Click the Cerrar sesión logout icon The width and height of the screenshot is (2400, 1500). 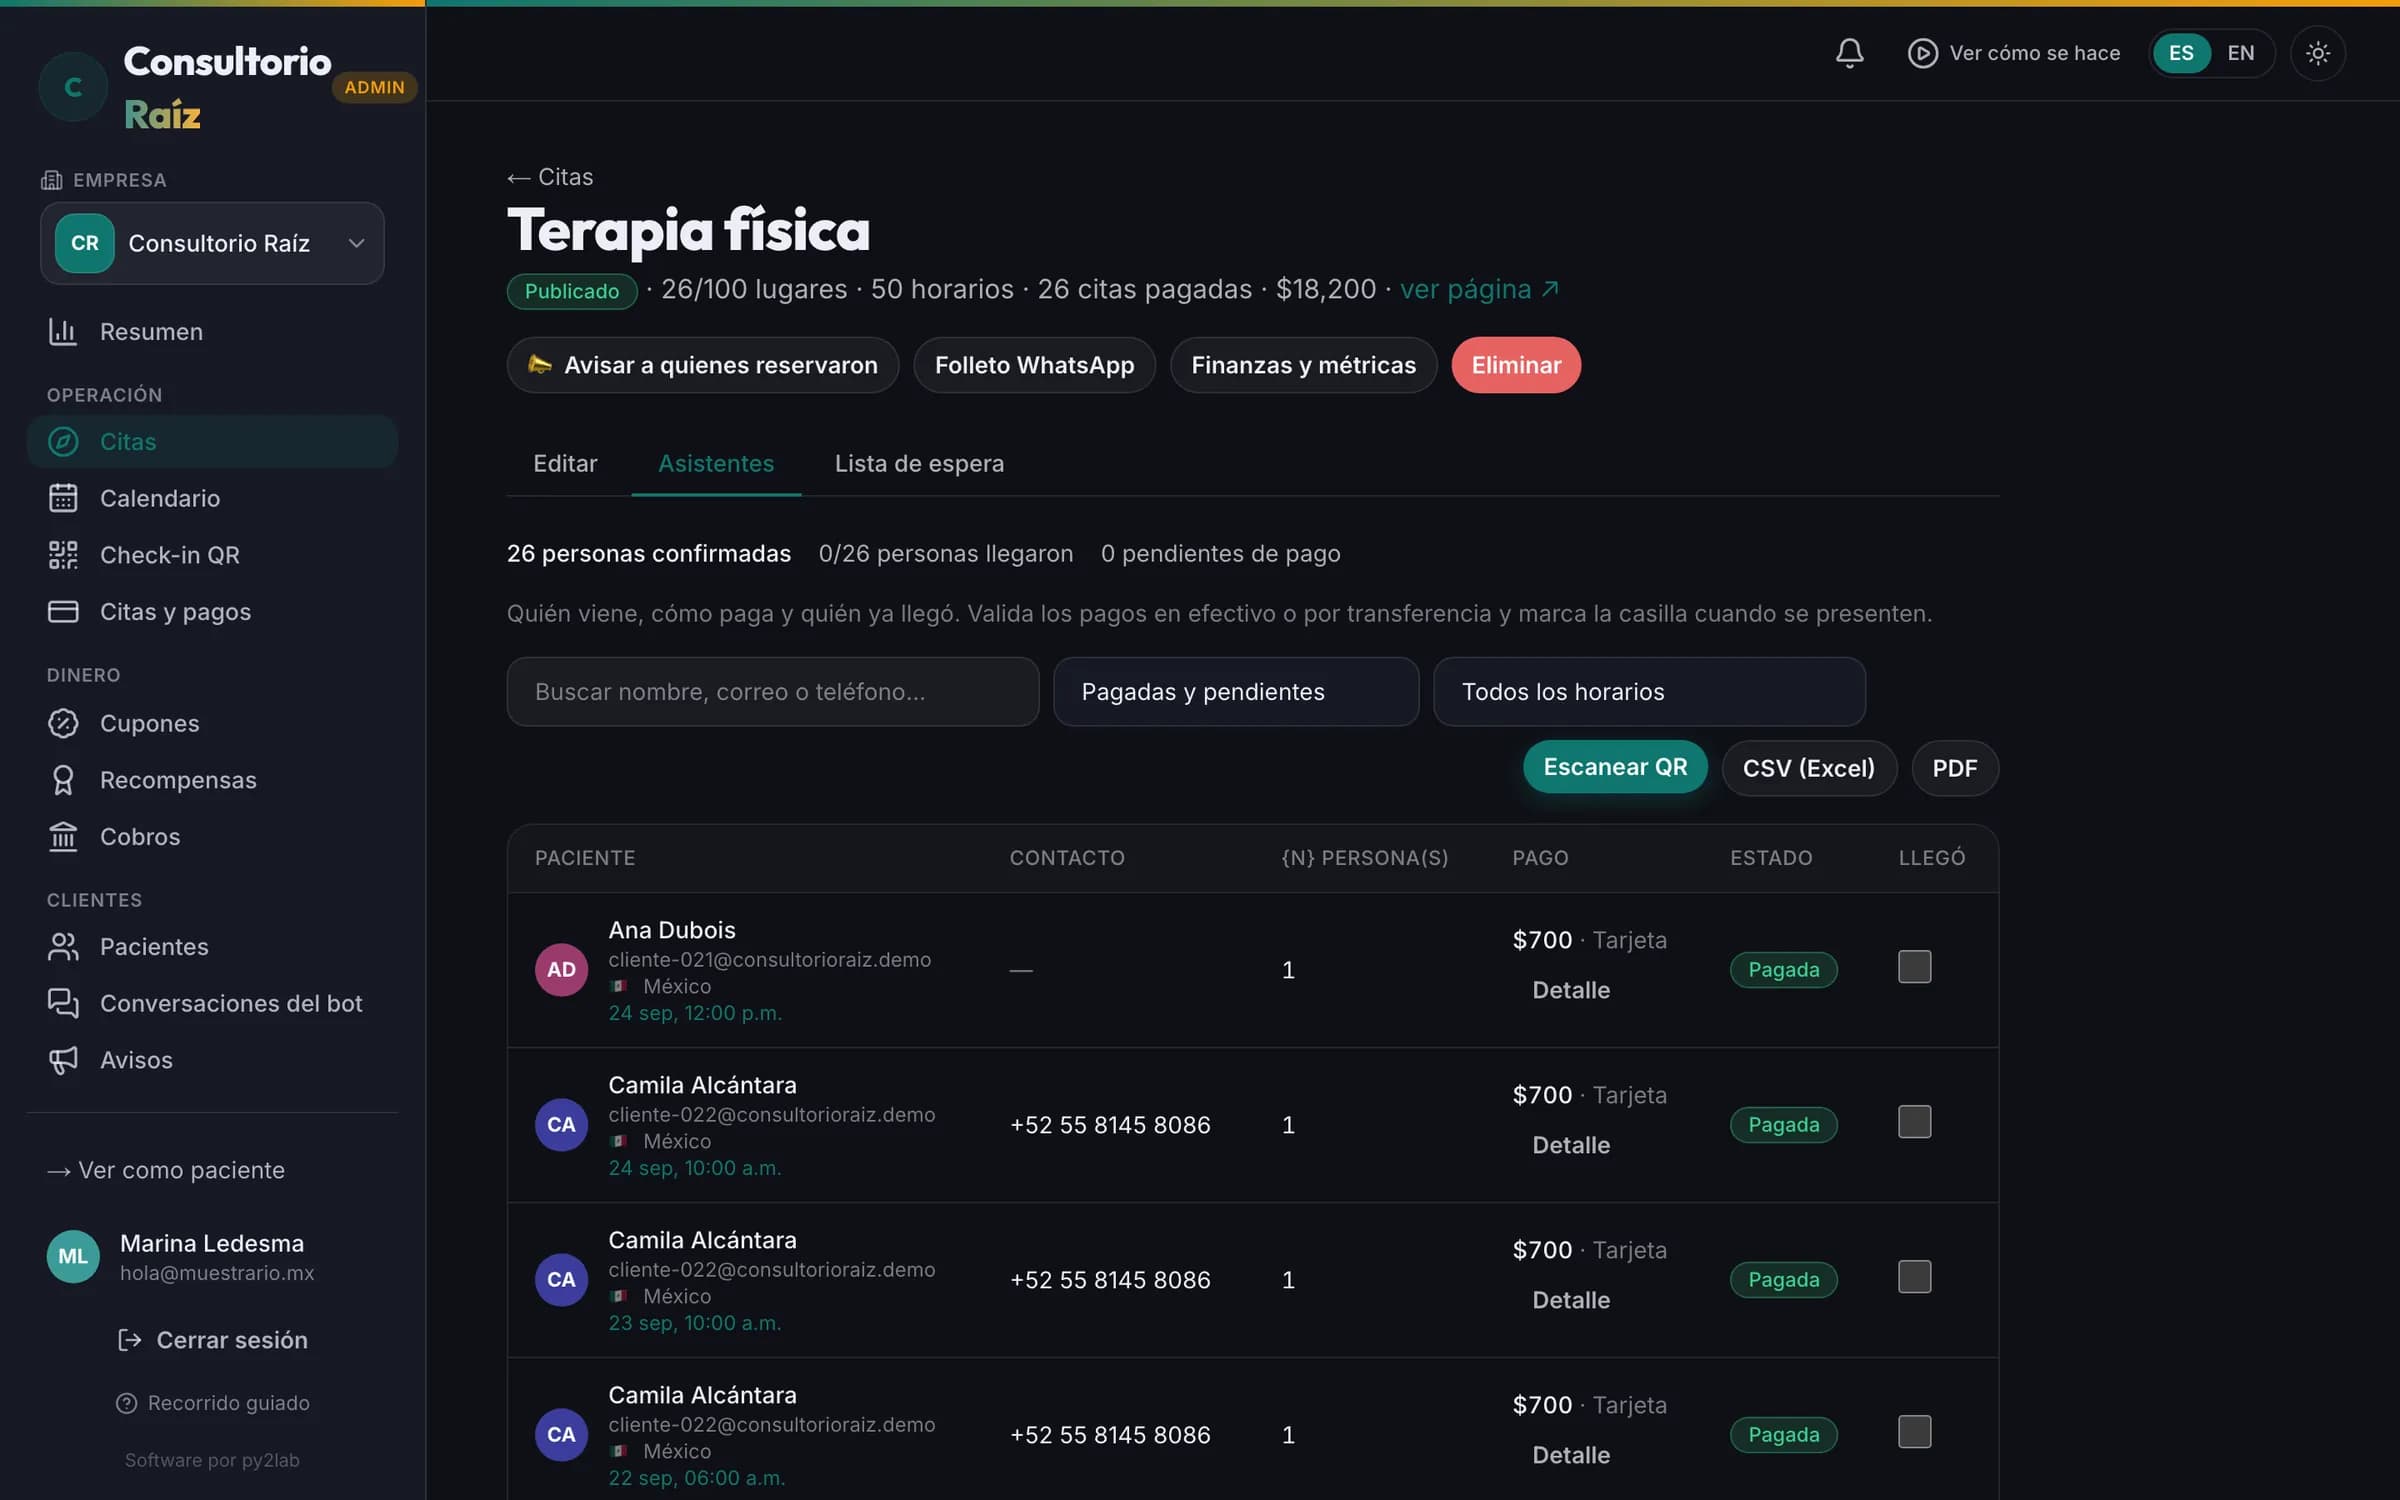(x=130, y=1340)
